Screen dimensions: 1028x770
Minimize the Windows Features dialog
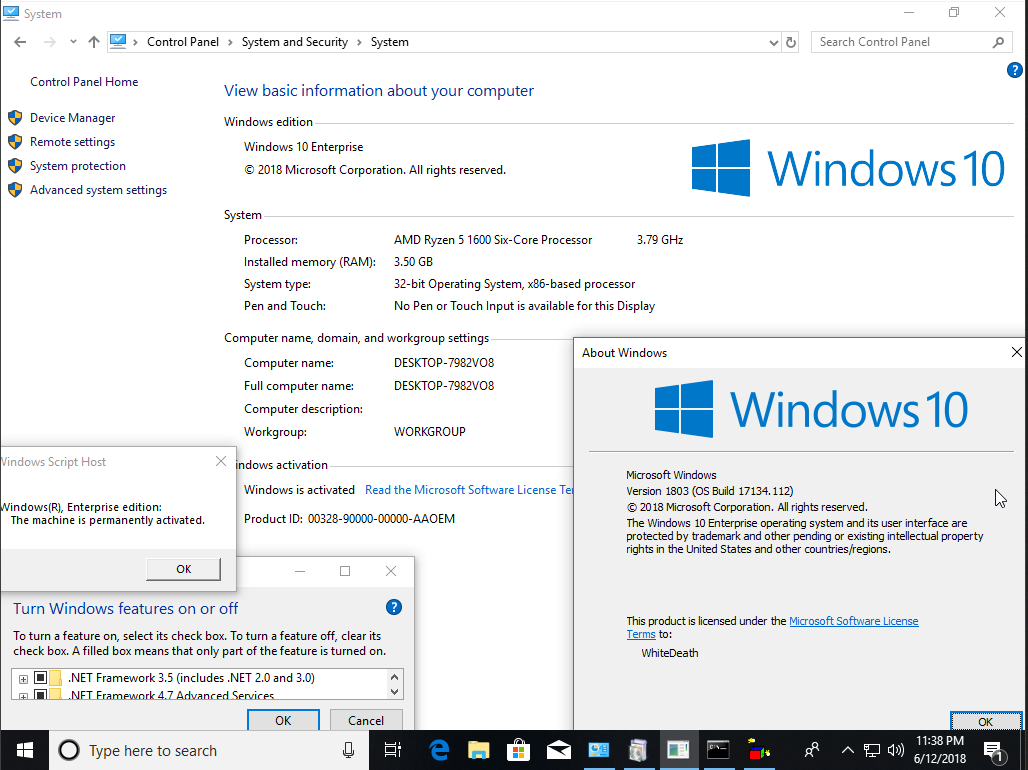300,571
